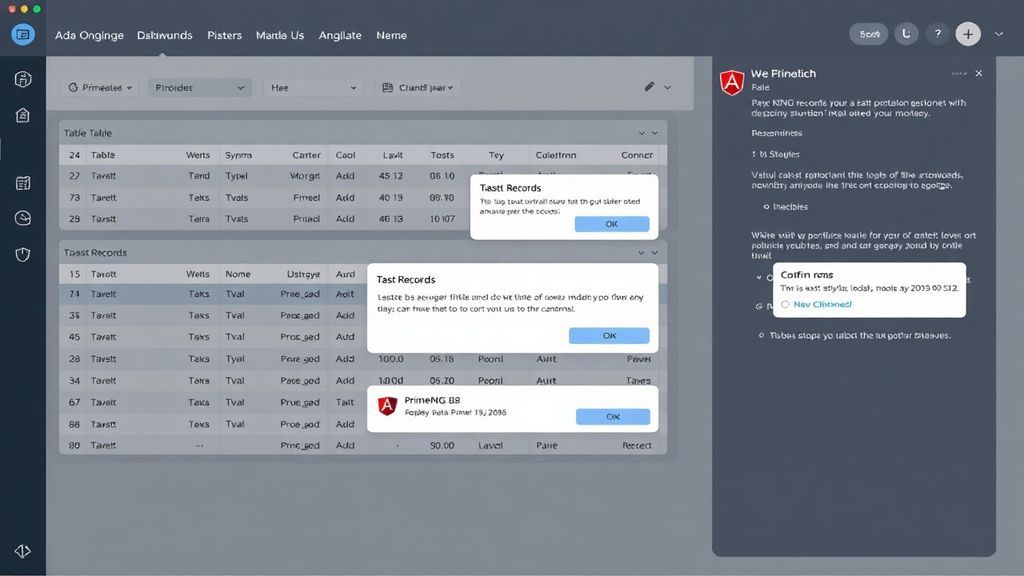
Task: Select the Tabes stops radio bullet
Action: [761, 336]
